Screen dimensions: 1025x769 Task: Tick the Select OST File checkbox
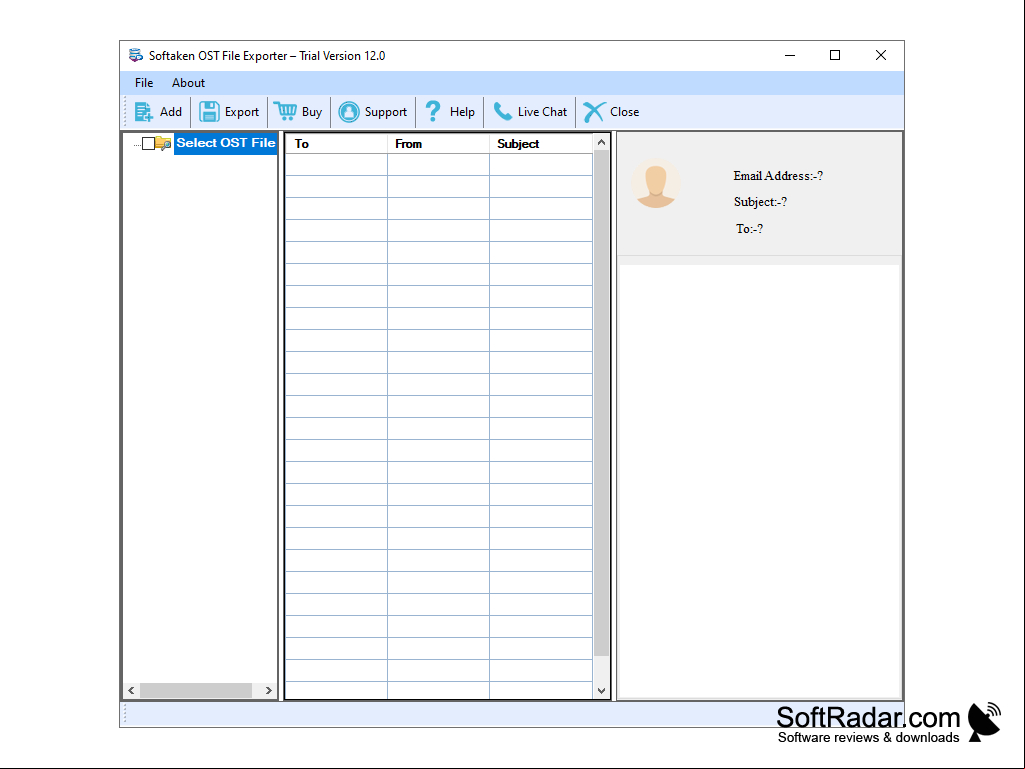(148, 143)
